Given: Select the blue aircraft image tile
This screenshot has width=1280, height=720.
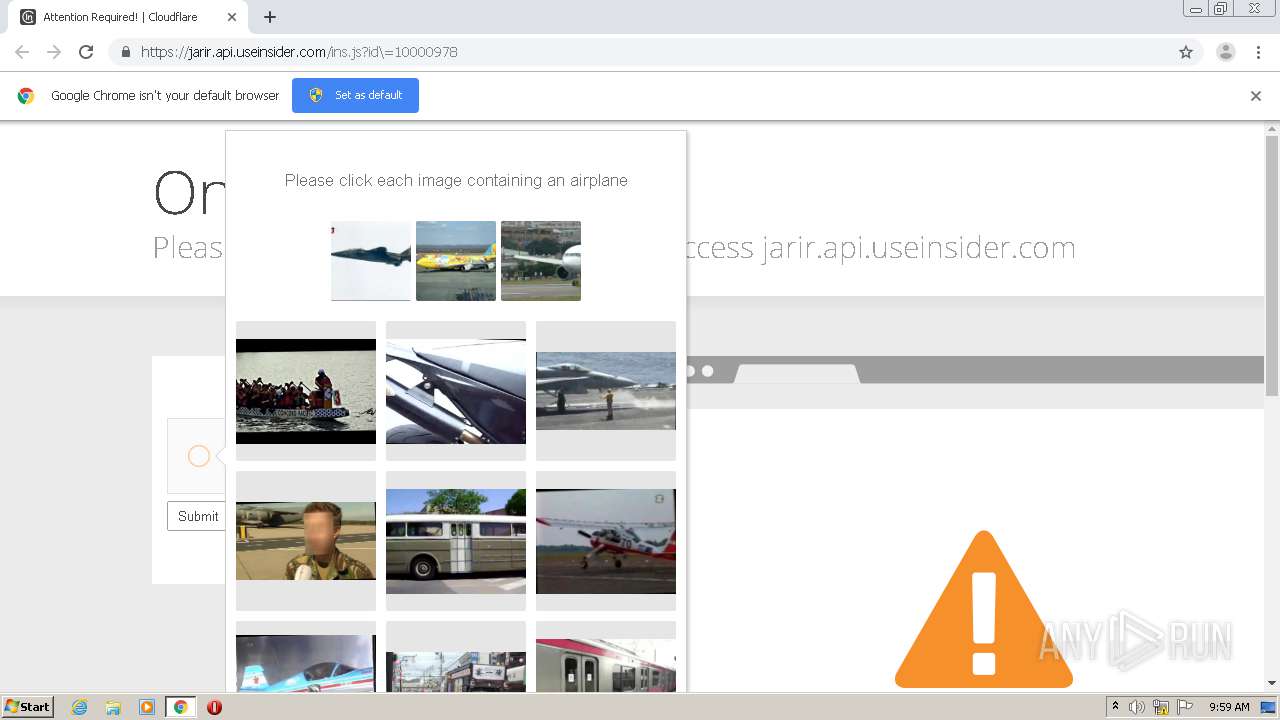Looking at the screenshot, I should point(306,657).
